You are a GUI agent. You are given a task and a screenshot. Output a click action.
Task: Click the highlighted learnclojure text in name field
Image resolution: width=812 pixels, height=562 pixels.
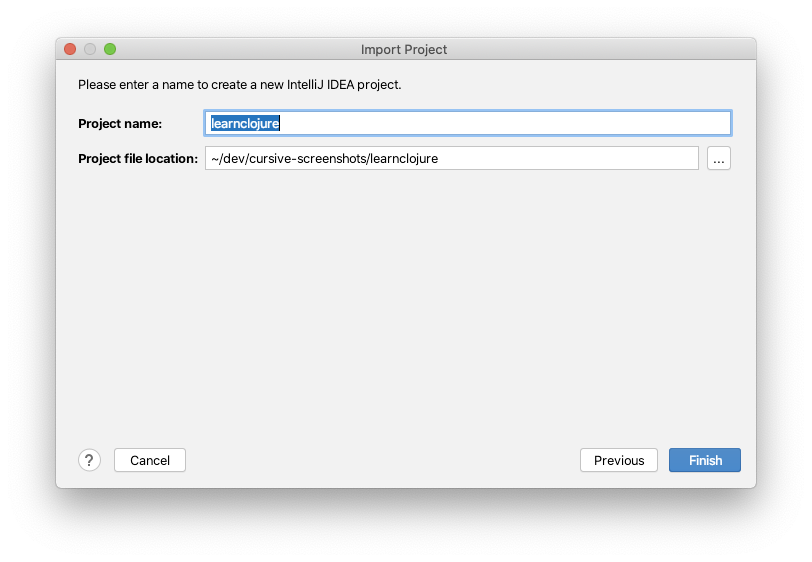[245, 123]
